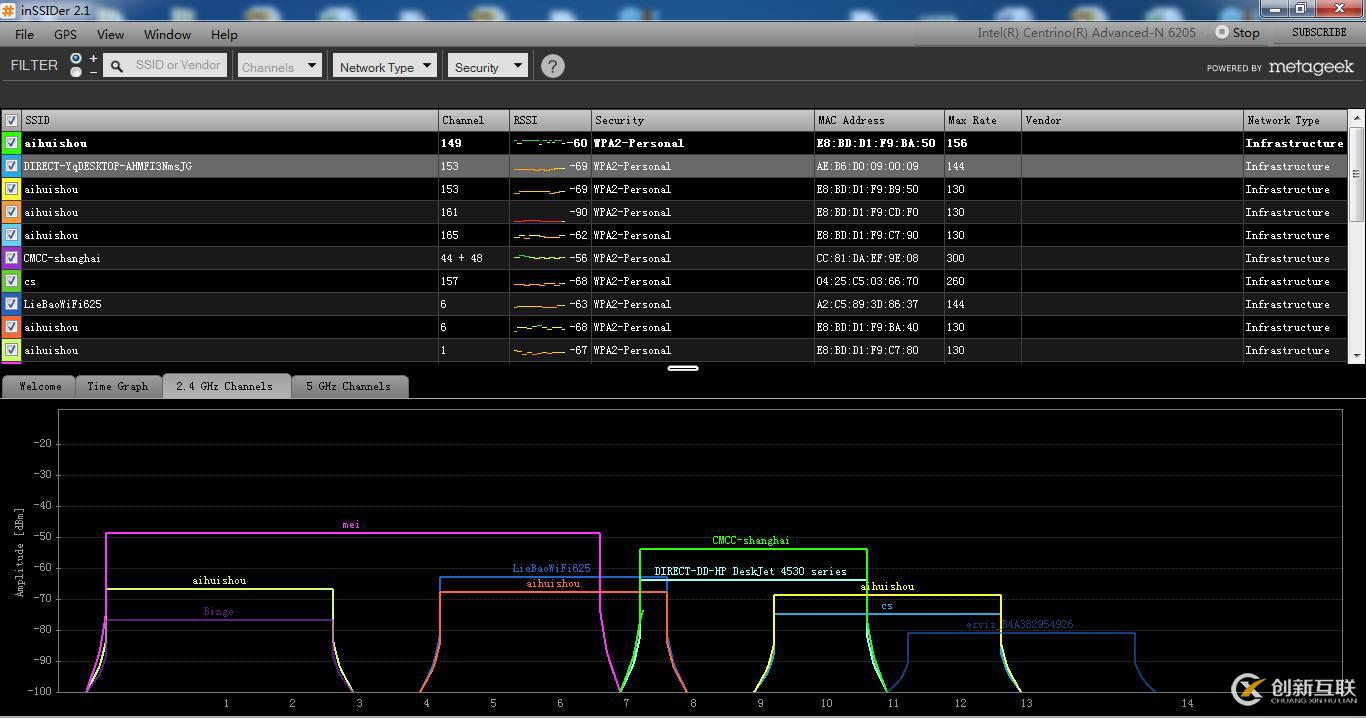Image resolution: width=1366 pixels, height=718 pixels.
Task: Switch to the 5 GHz Channels tab
Action: pos(348,386)
